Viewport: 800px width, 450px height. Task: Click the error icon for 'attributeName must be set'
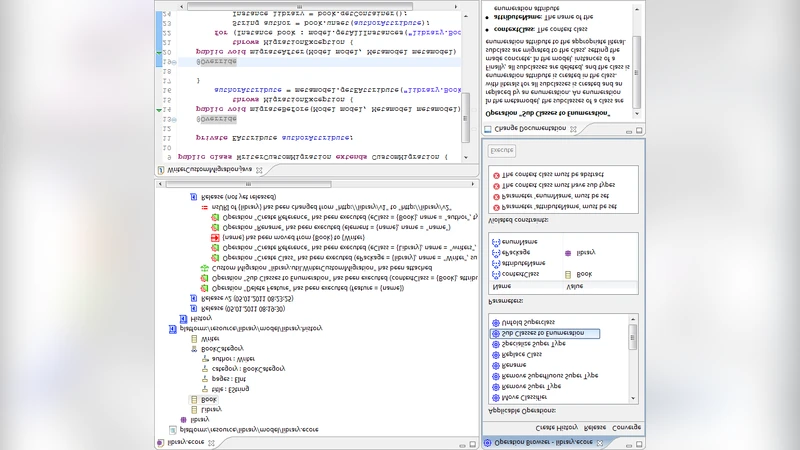[496, 207]
